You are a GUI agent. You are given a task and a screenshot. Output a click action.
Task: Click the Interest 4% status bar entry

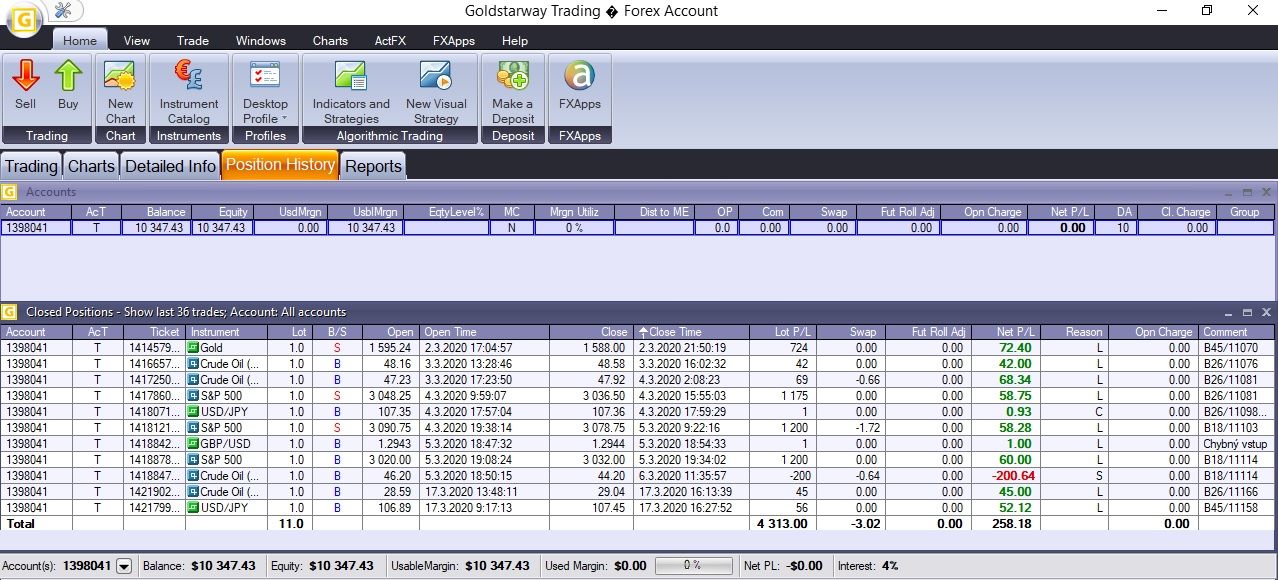pyautogui.click(x=867, y=566)
